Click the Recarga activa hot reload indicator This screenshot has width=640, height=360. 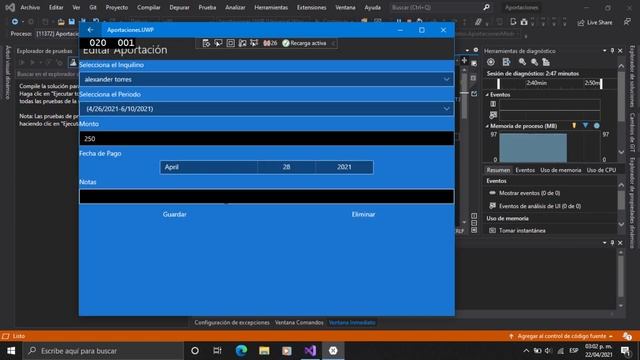[304, 43]
